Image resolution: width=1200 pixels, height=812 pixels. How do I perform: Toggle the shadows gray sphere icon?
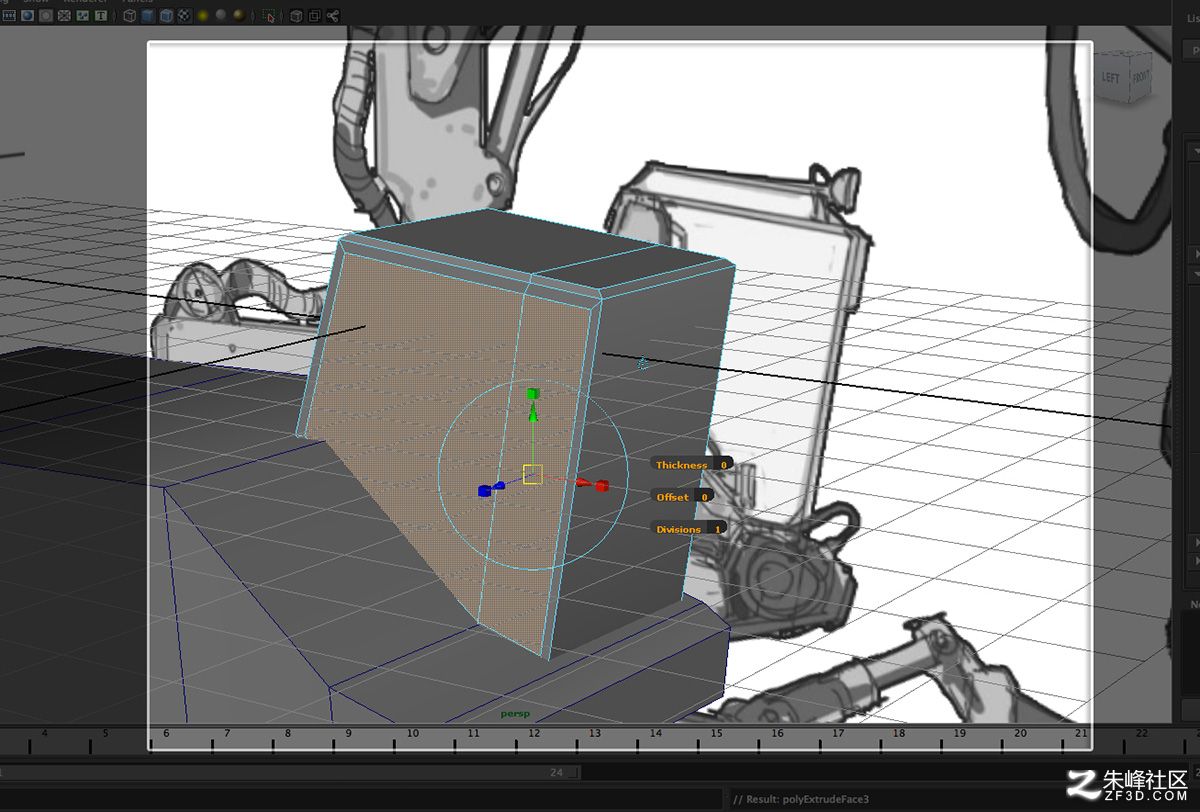(220, 15)
